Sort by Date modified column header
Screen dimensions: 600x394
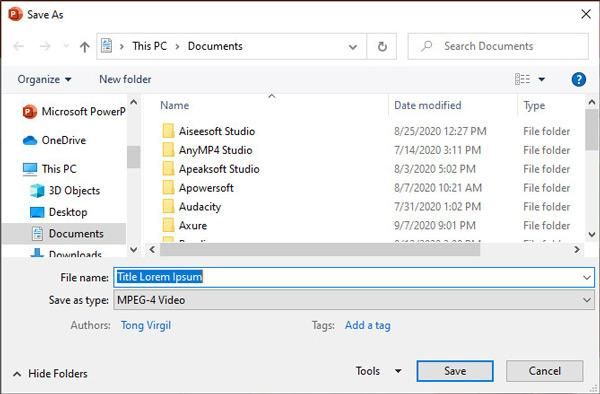[x=427, y=106]
